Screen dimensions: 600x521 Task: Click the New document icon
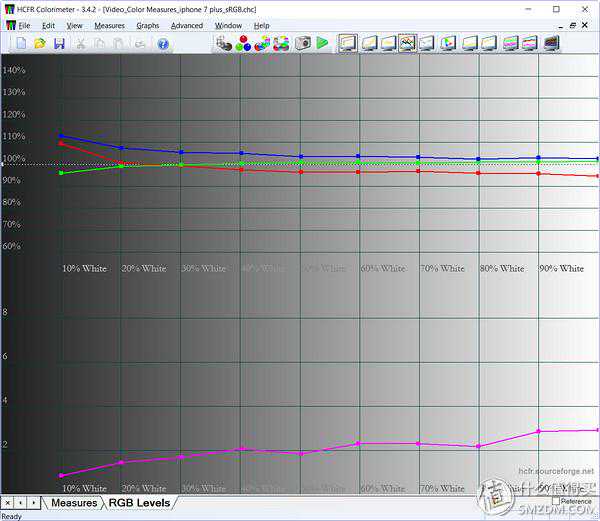point(21,44)
